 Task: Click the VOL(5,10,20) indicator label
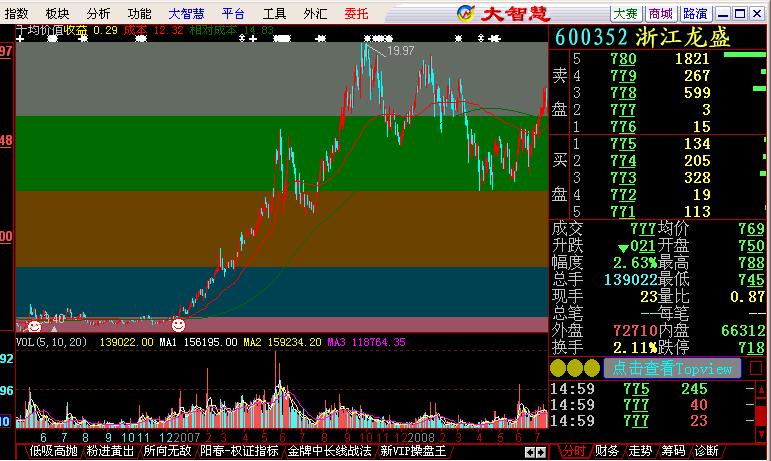click(x=52, y=342)
